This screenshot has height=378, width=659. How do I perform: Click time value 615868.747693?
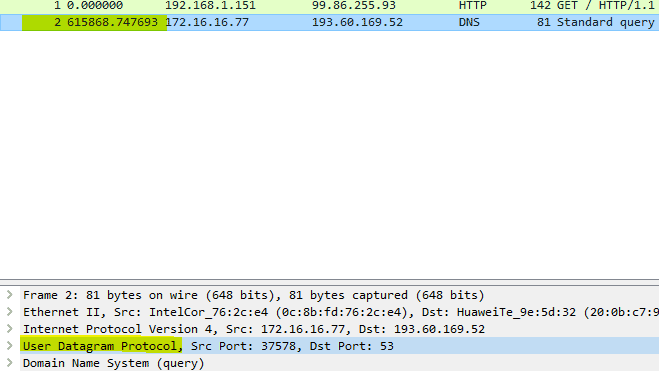tap(112, 22)
